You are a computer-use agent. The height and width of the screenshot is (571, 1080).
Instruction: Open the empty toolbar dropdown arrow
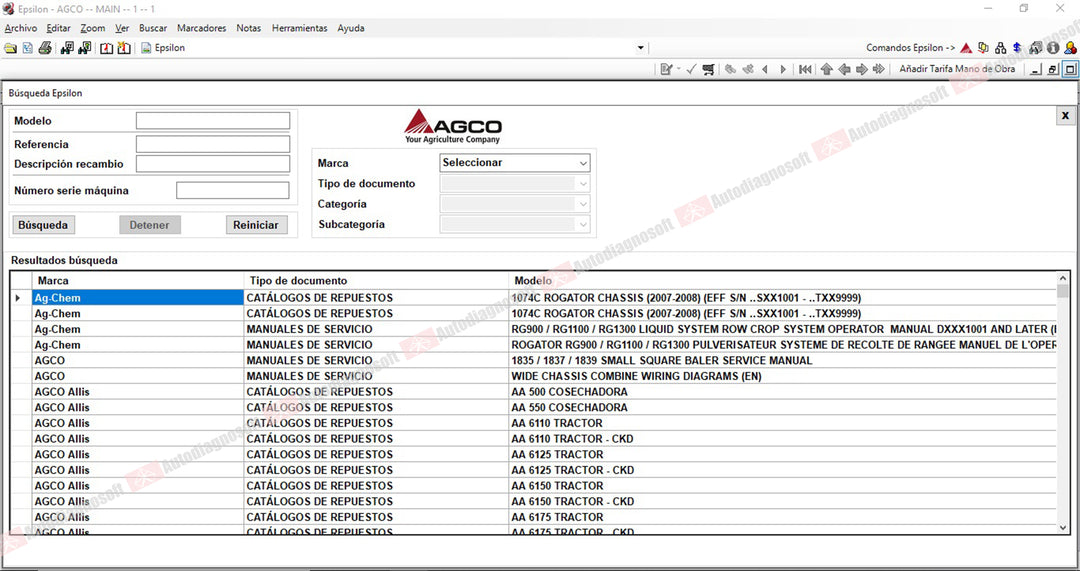tap(641, 48)
